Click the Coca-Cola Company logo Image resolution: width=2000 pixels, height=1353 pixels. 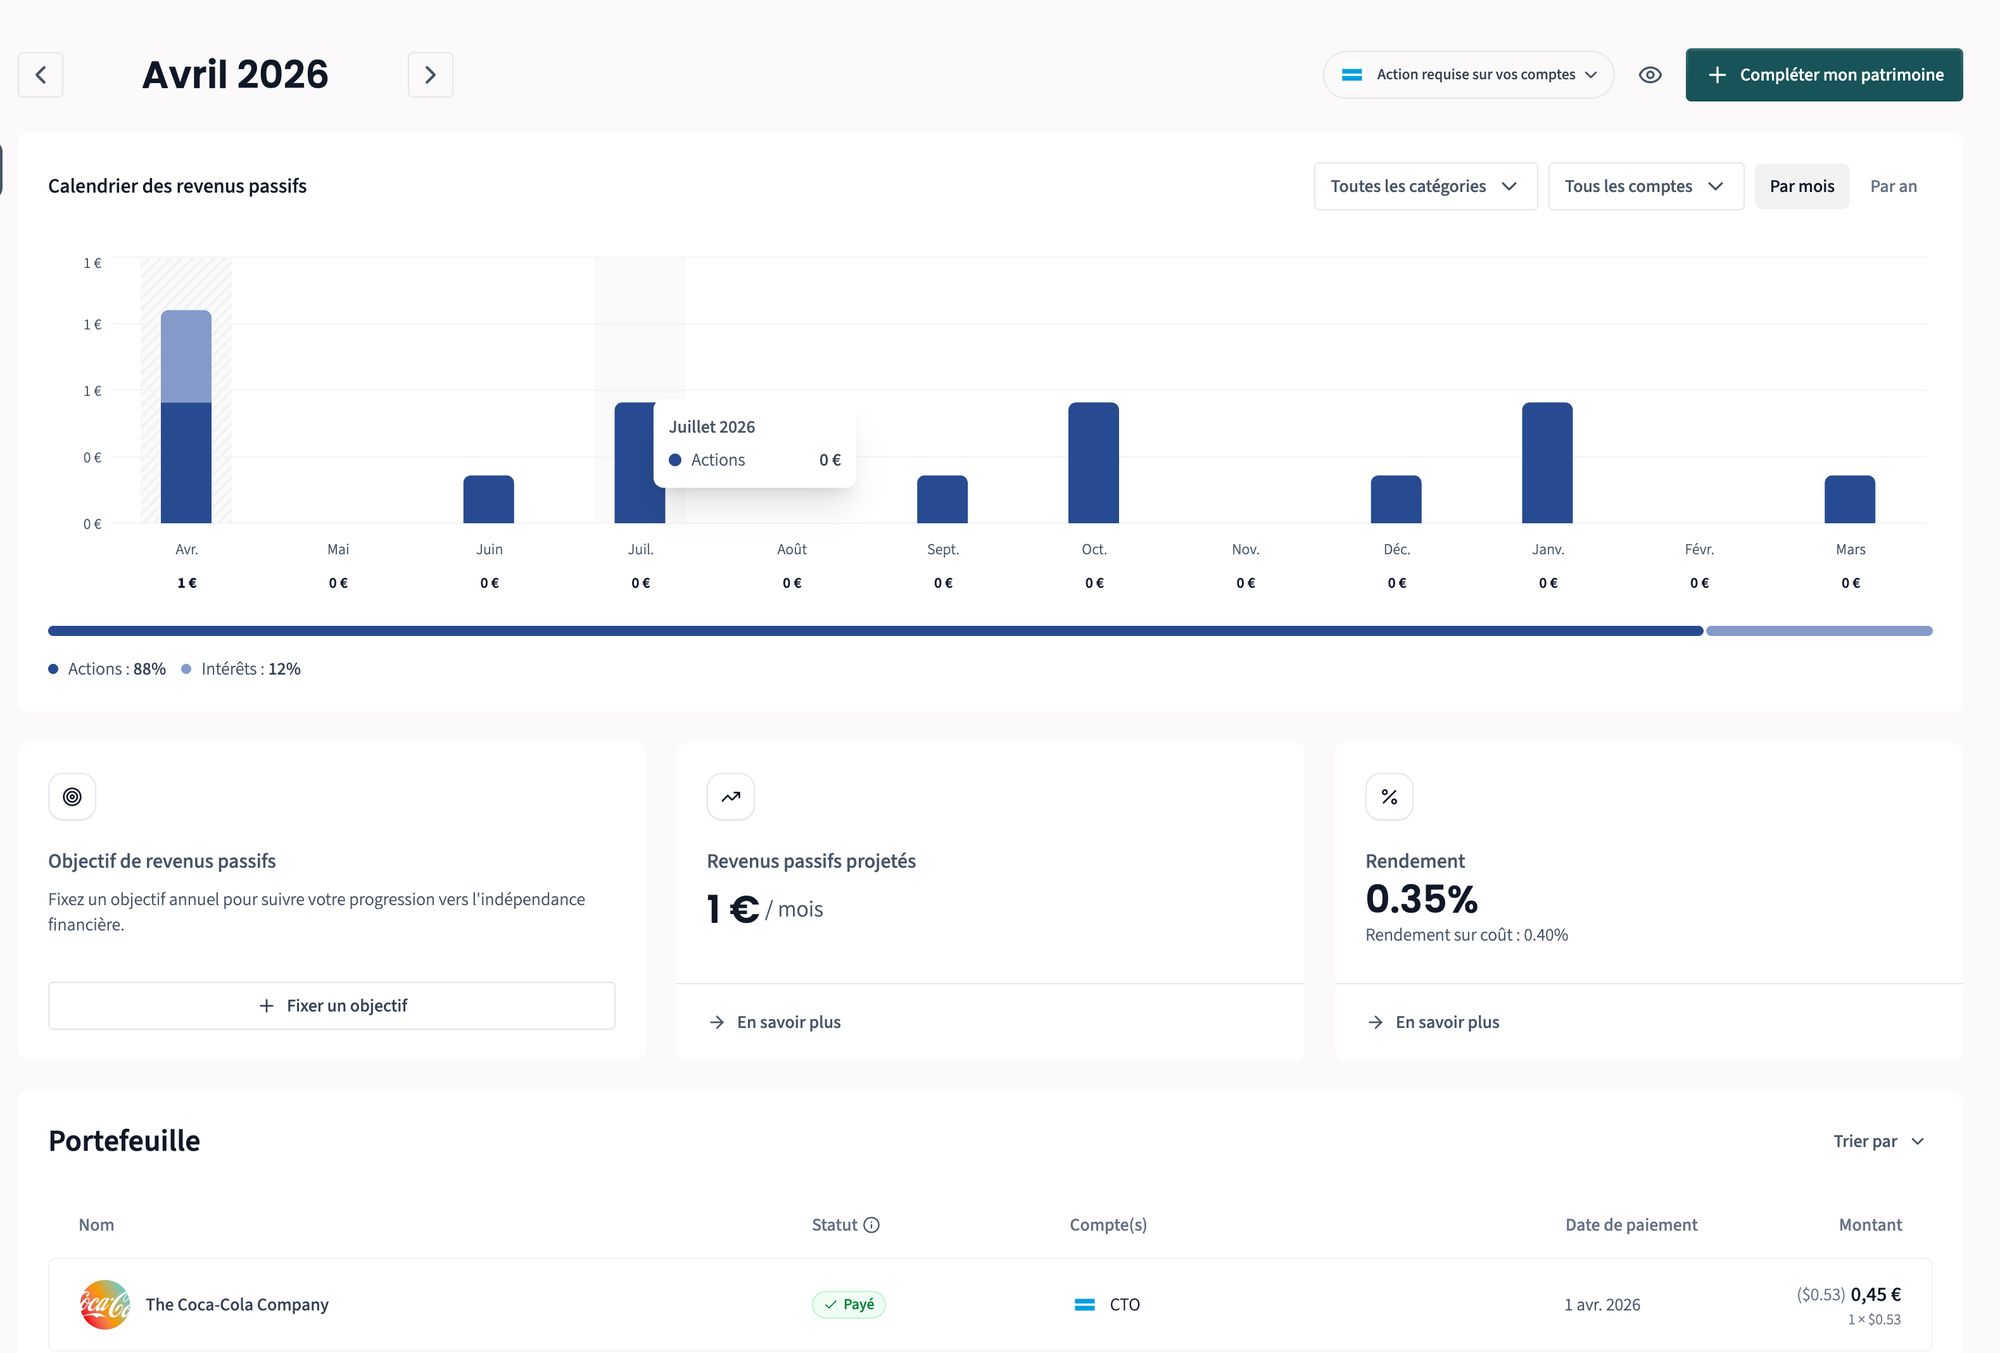(x=105, y=1304)
